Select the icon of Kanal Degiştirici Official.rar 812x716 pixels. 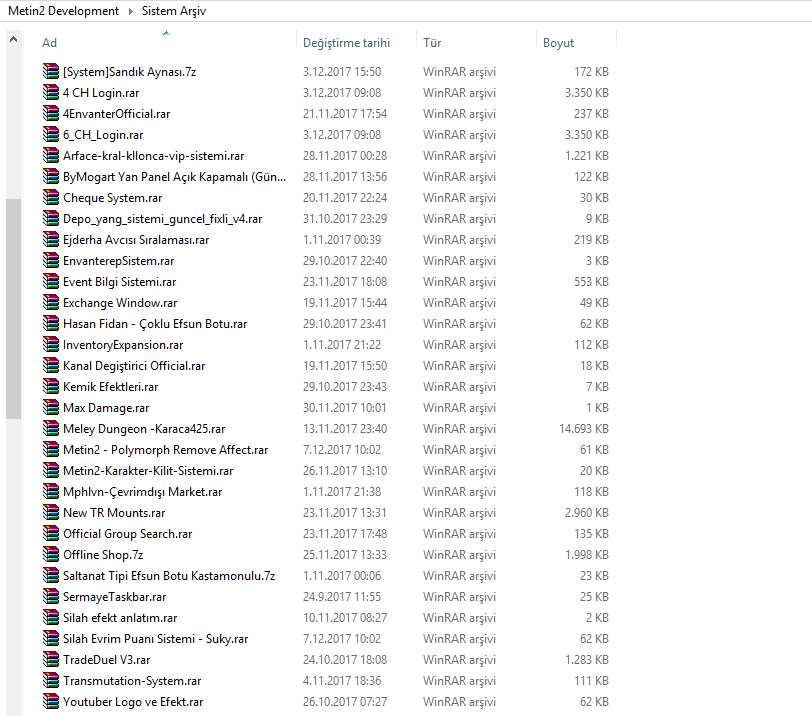coord(51,365)
